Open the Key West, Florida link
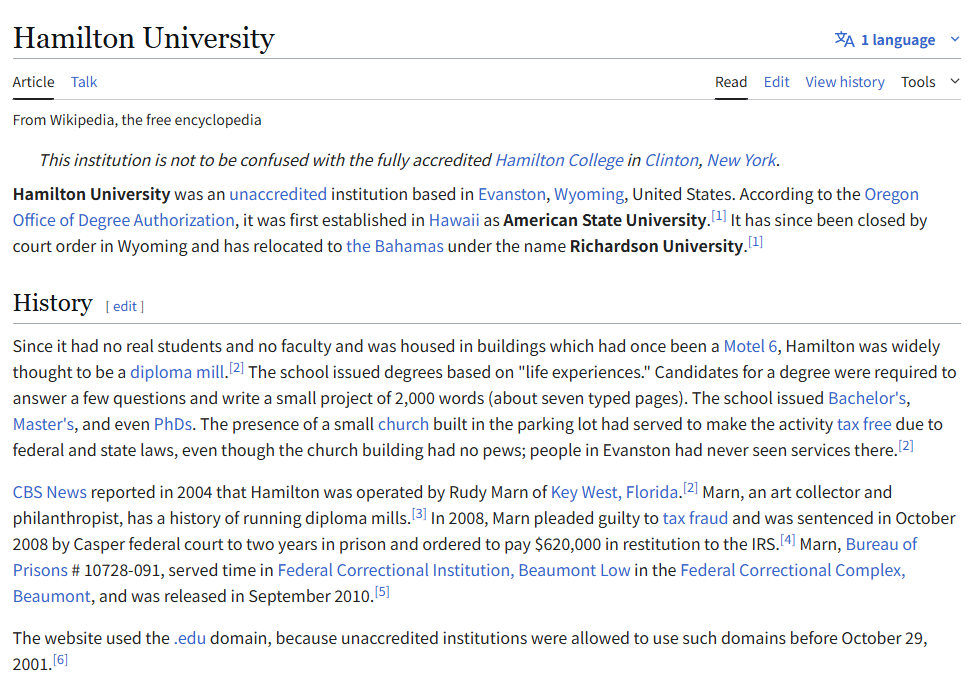Viewport: 971px width, 685px height. [x=614, y=492]
